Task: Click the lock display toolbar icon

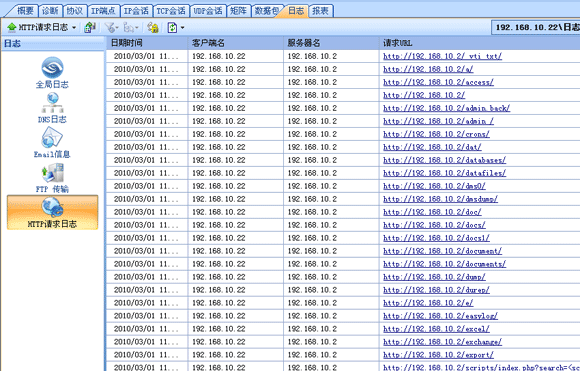Action: (x=153, y=27)
